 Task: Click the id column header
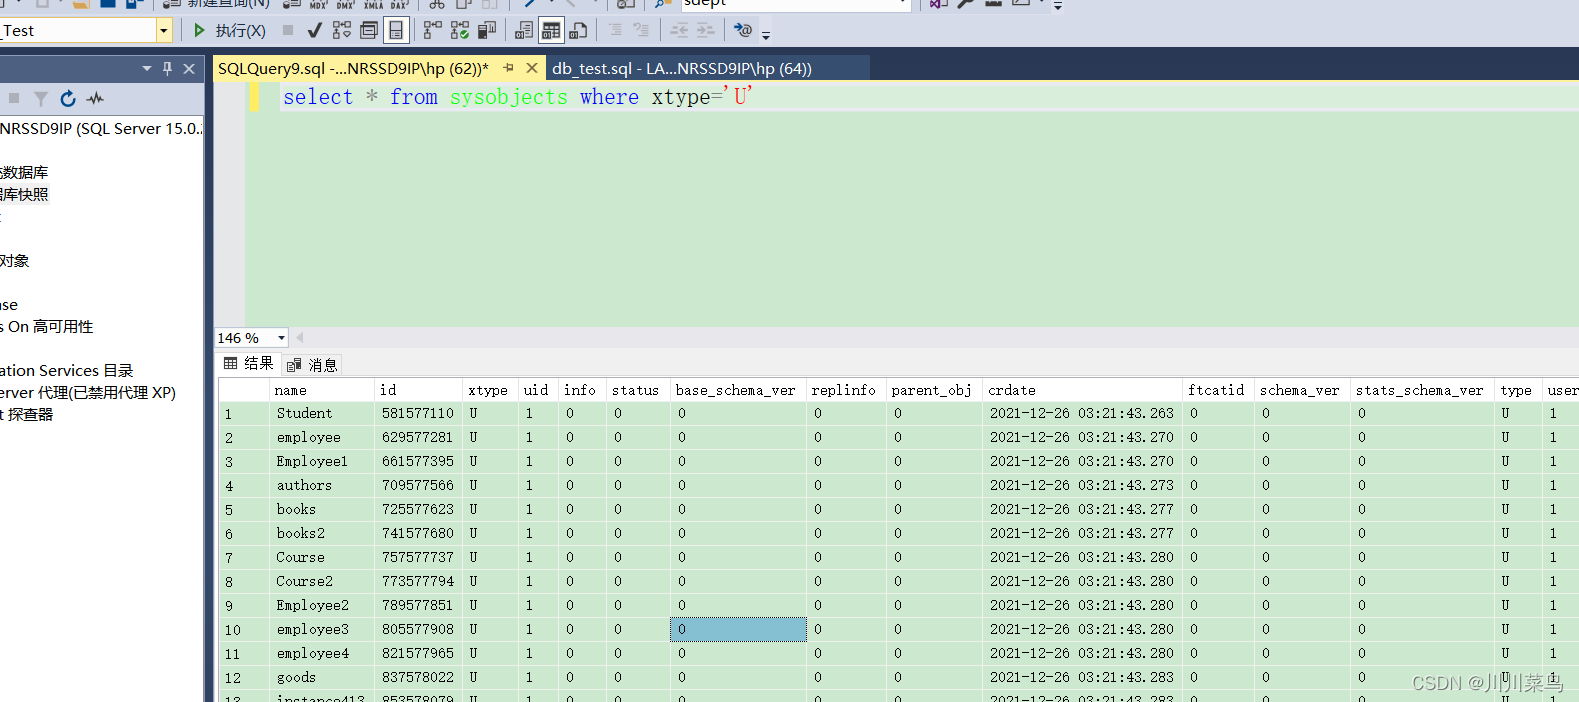pos(418,390)
